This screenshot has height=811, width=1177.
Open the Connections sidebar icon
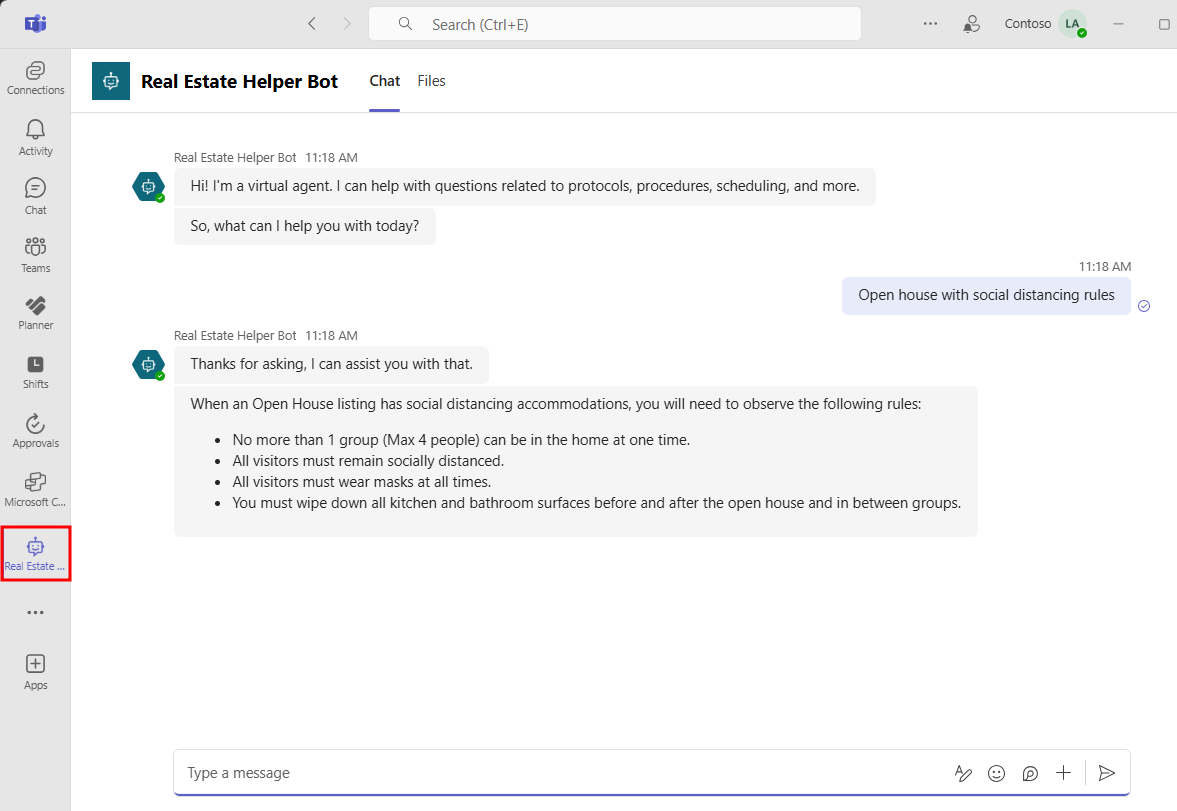click(x=35, y=76)
